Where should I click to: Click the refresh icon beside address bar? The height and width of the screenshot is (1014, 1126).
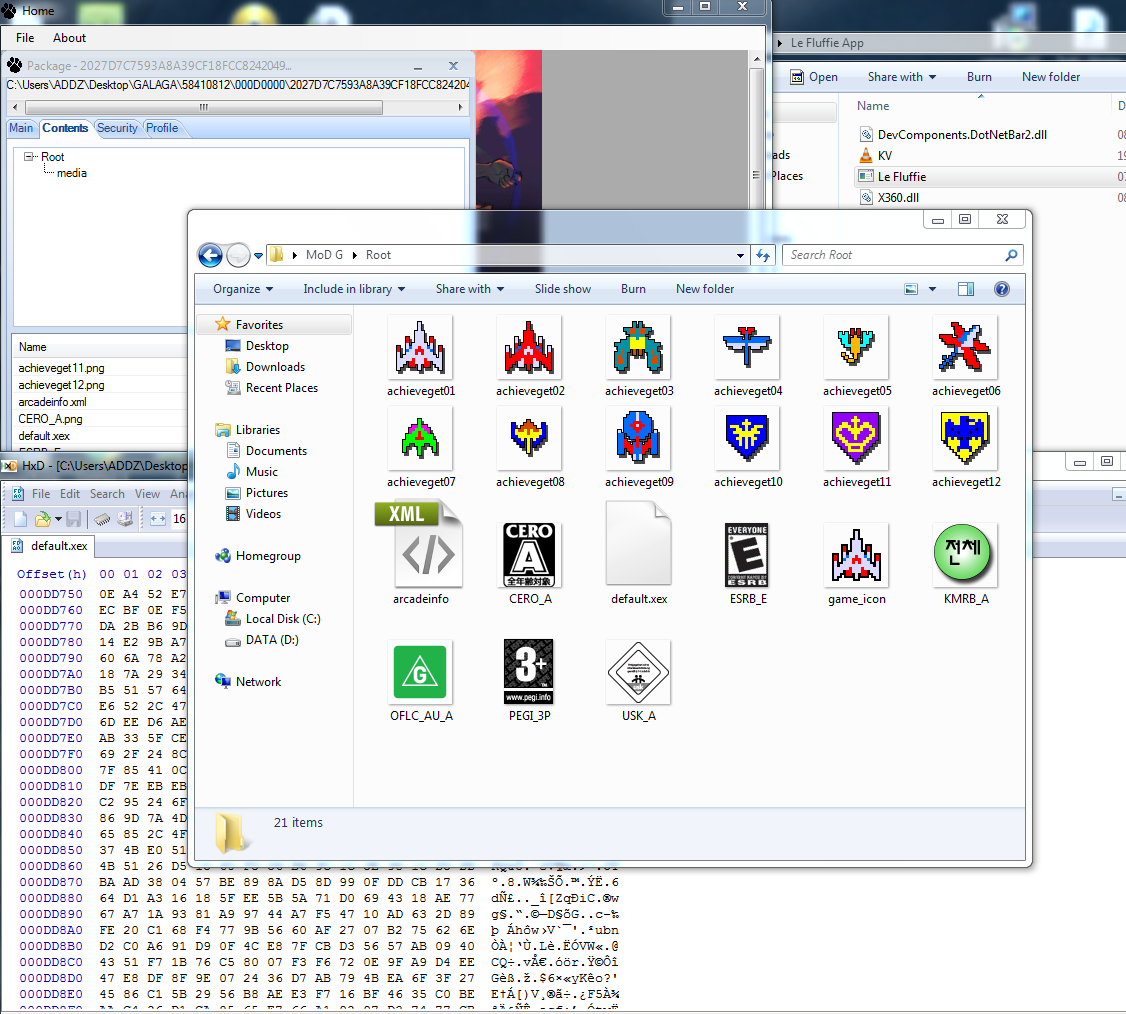point(764,255)
